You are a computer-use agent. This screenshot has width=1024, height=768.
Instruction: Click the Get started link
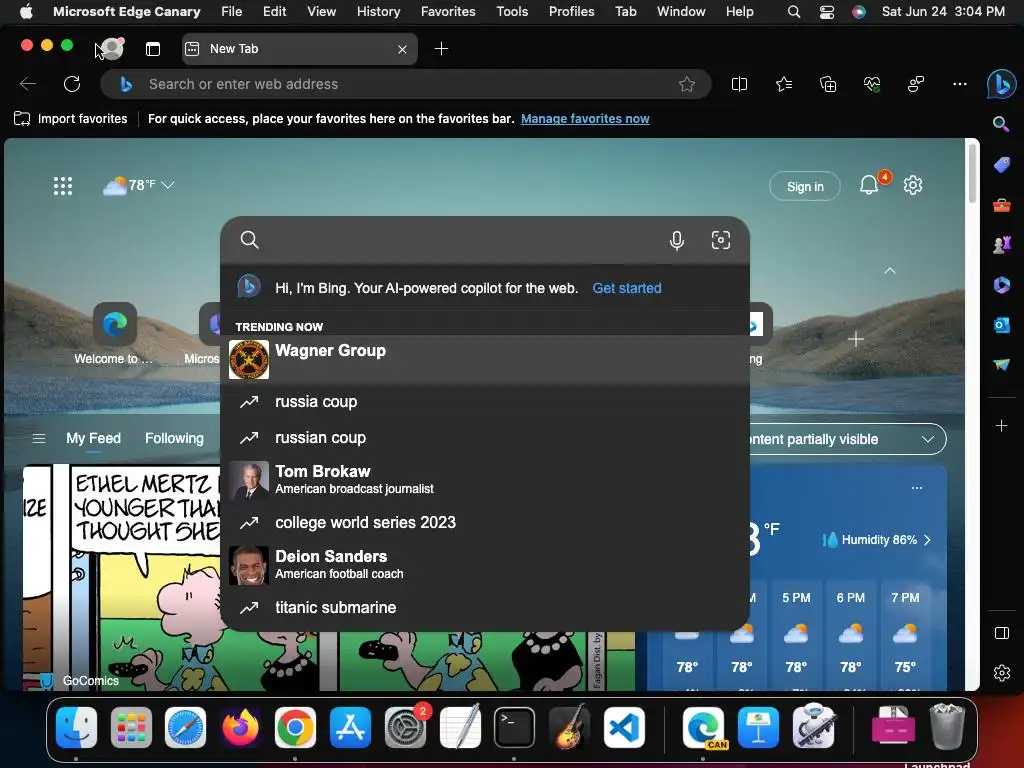pyautogui.click(x=626, y=288)
